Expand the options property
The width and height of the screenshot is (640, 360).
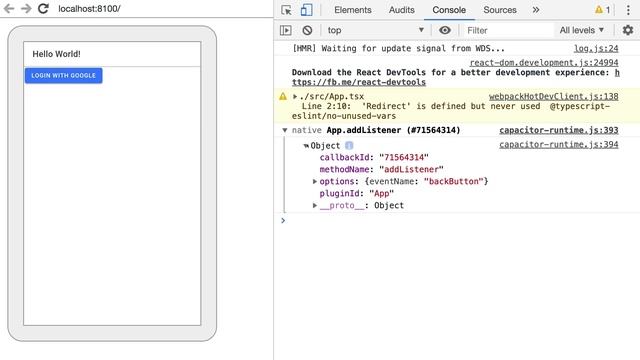click(x=315, y=181)
